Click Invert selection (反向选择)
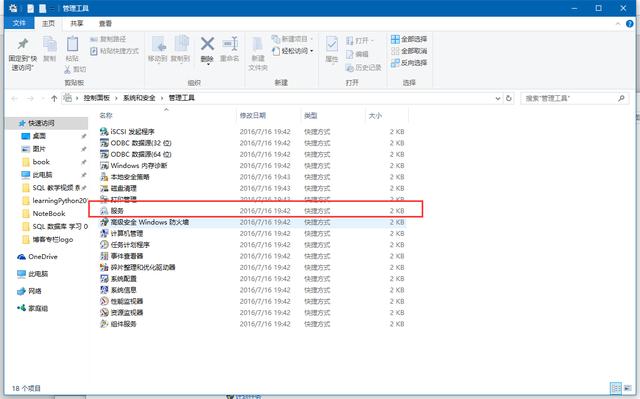The image size is (640, 399). 409,63
